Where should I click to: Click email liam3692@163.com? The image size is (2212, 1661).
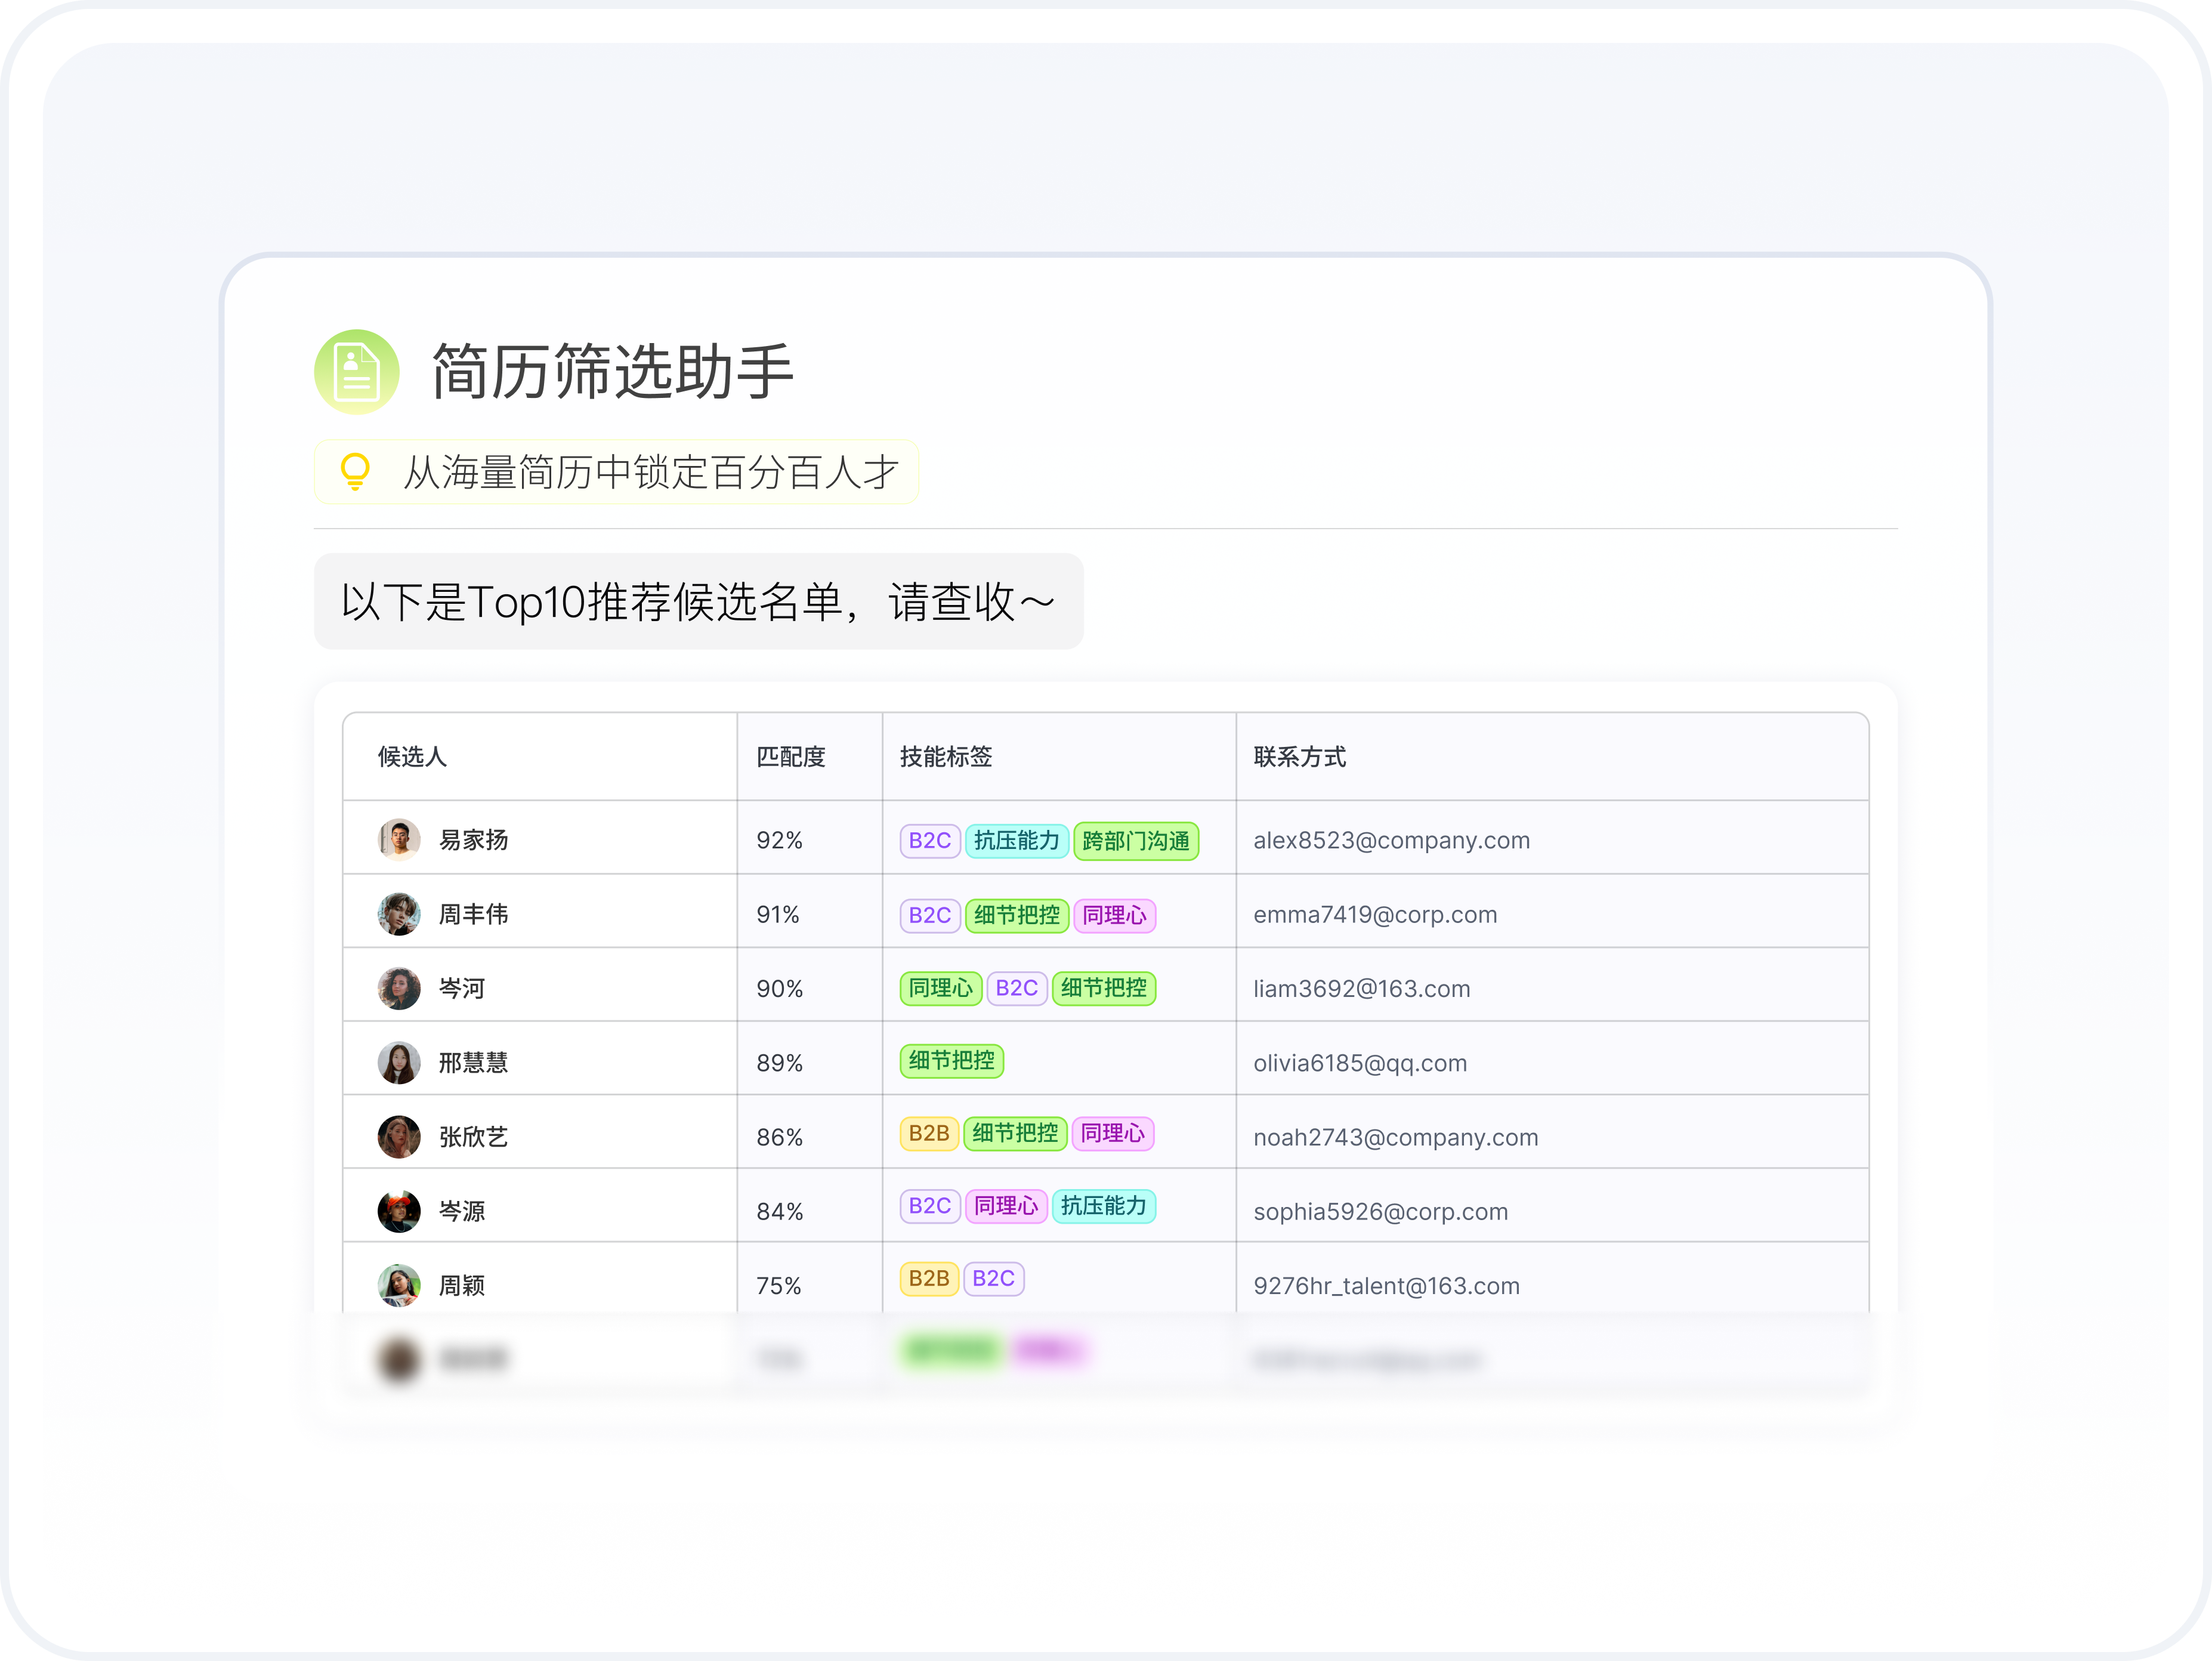pyautogui.click(x=1362, y=988)
